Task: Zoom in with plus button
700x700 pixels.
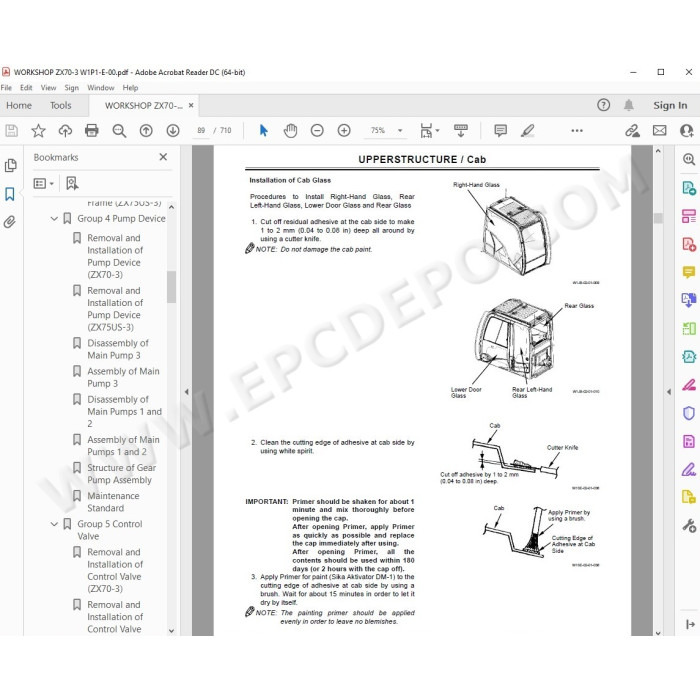Action: click(344, 130)
